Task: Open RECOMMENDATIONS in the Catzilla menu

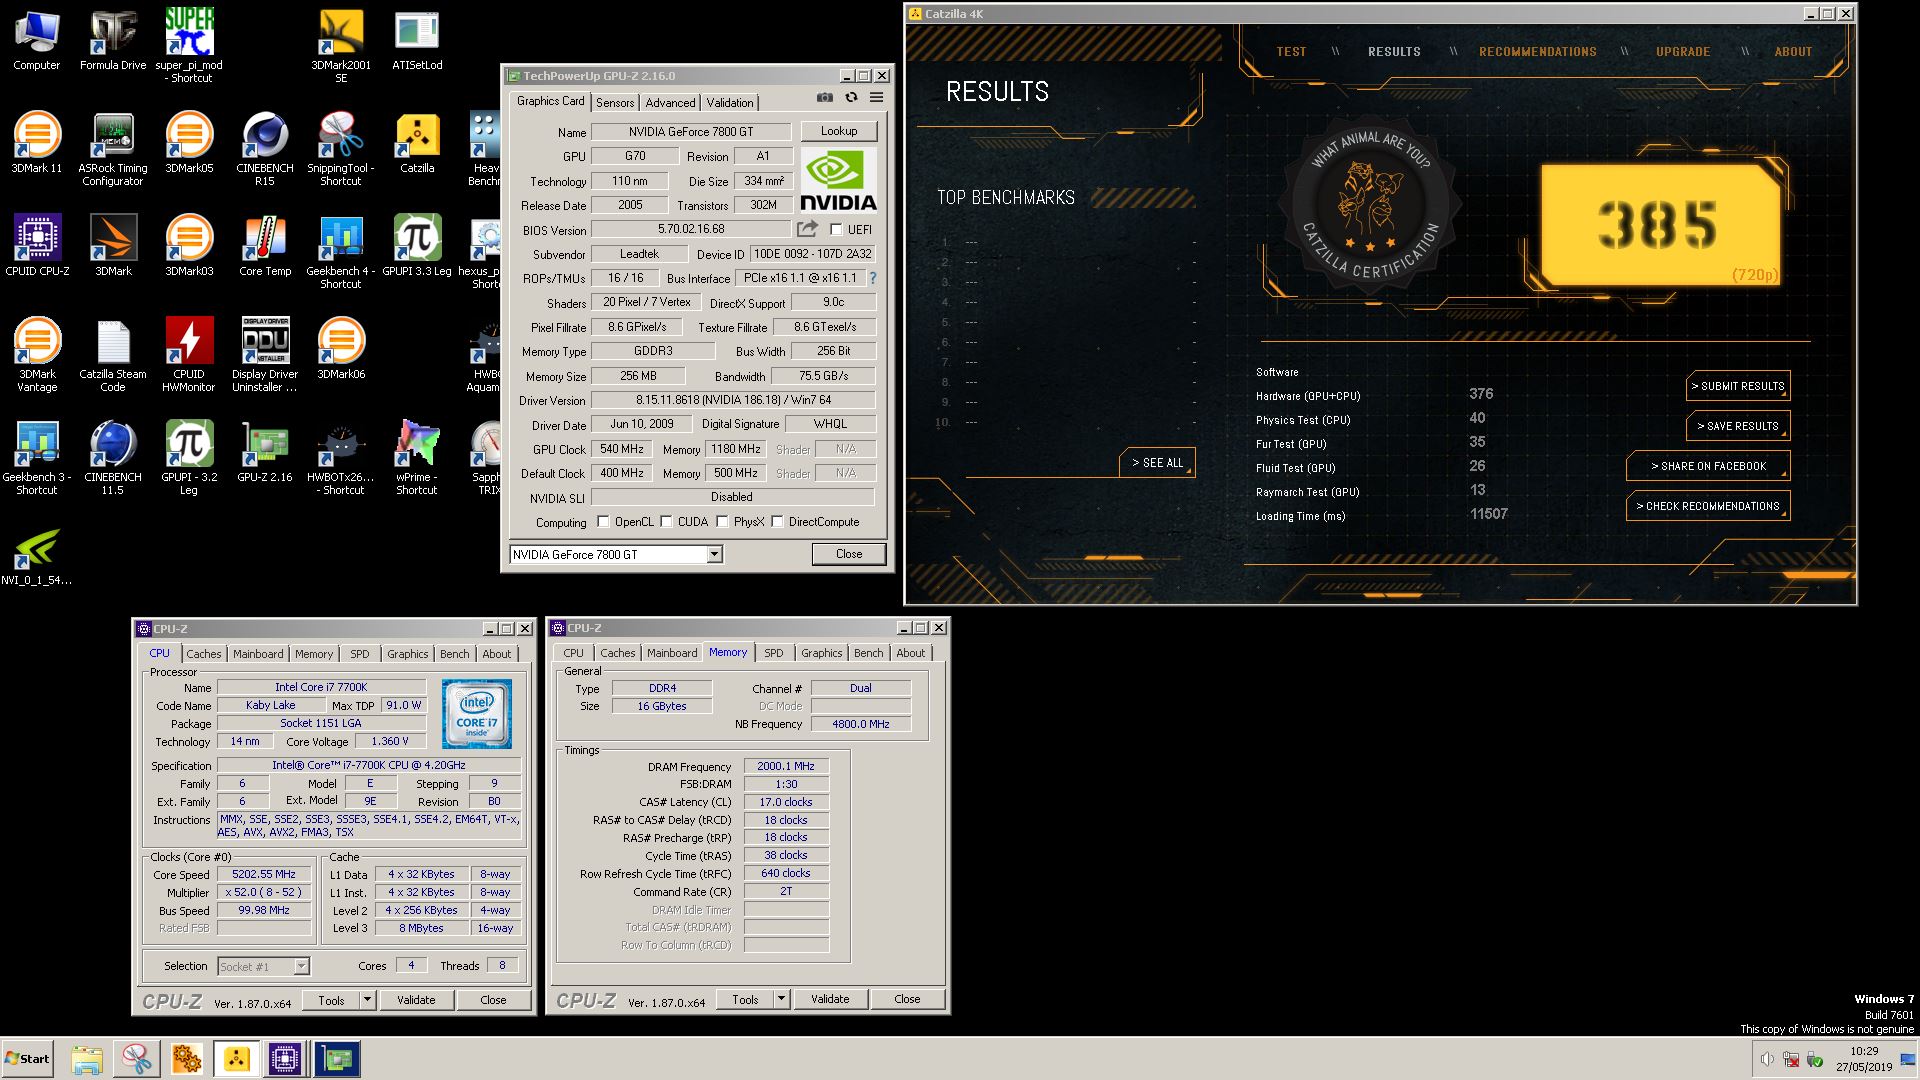Action: tap(1537, 52)
